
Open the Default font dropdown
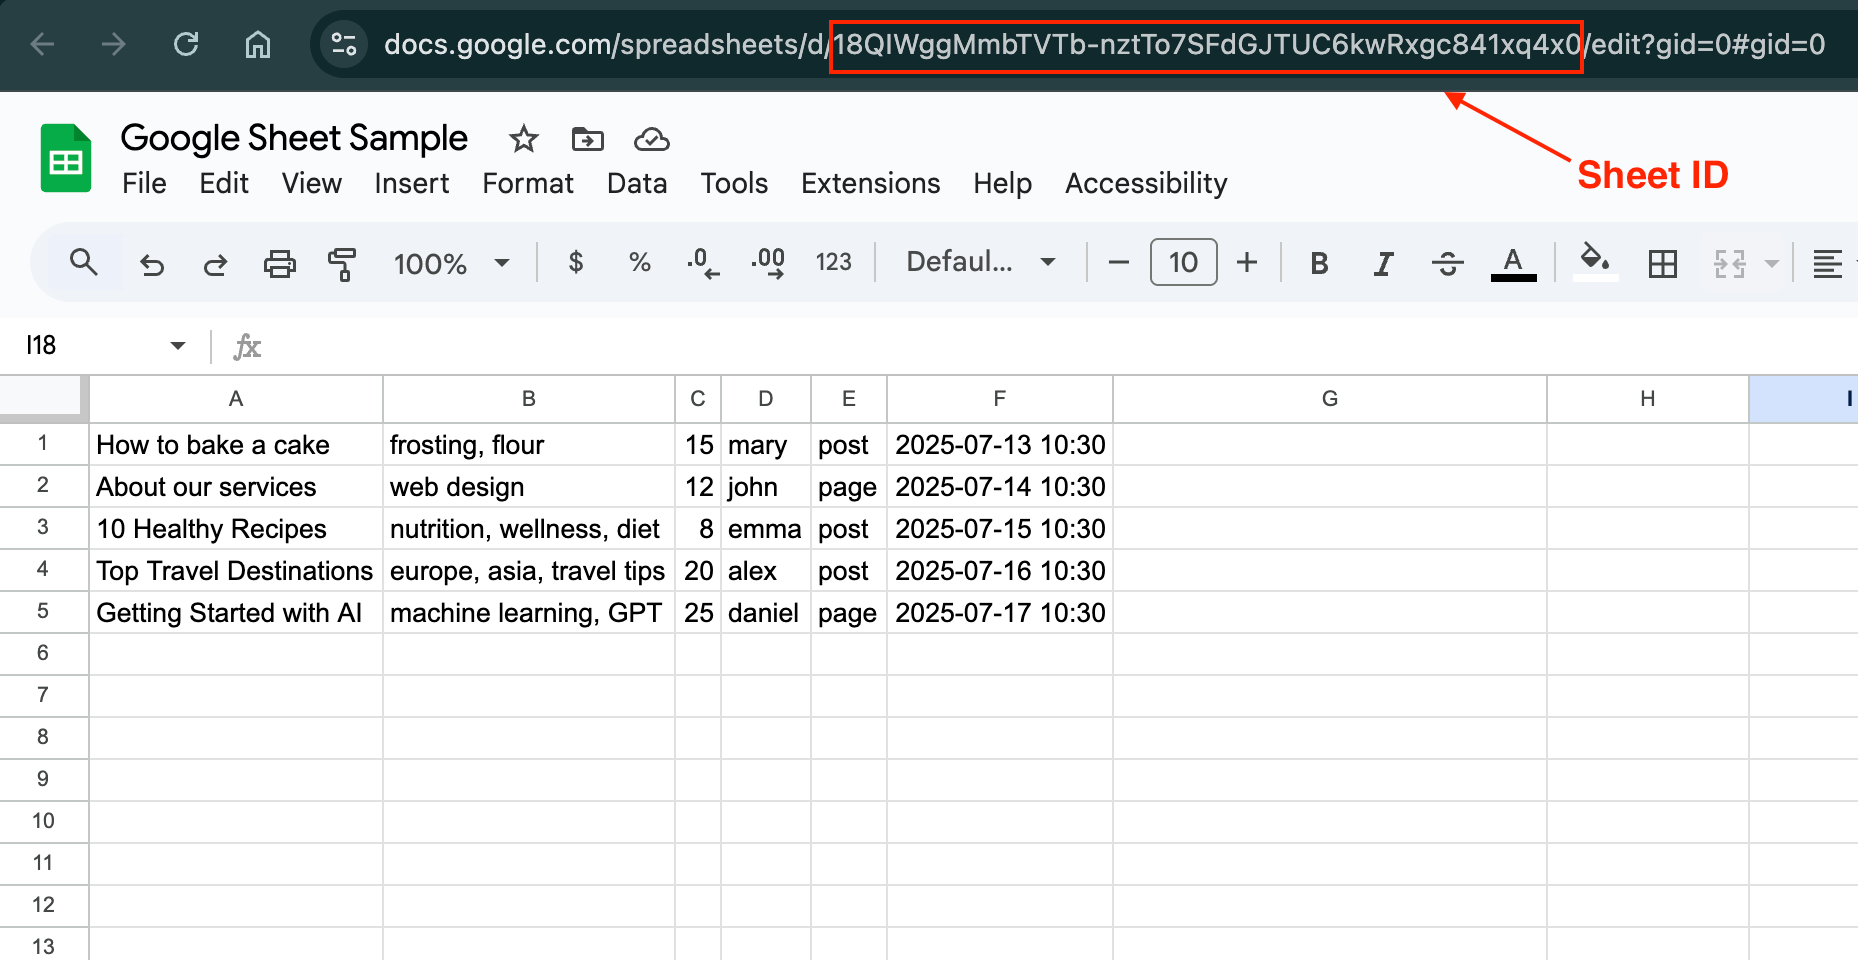[x=981, y=262]
